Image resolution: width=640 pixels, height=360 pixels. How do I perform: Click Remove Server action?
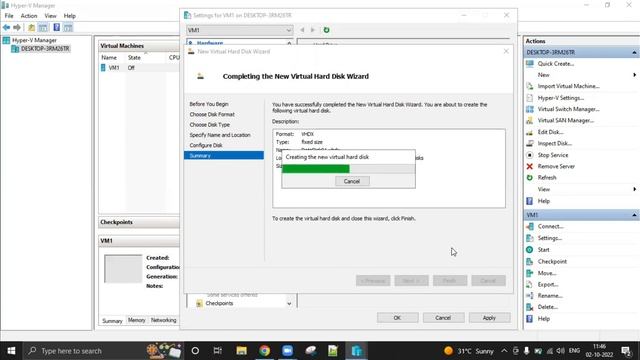[x=556, y=166]
